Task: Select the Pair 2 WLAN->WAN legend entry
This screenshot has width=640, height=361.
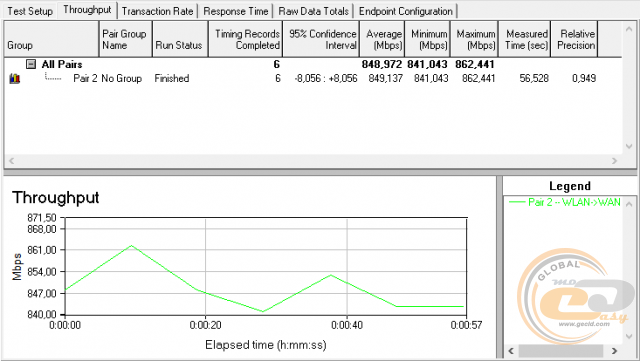Action: click(x=565, y=202)
